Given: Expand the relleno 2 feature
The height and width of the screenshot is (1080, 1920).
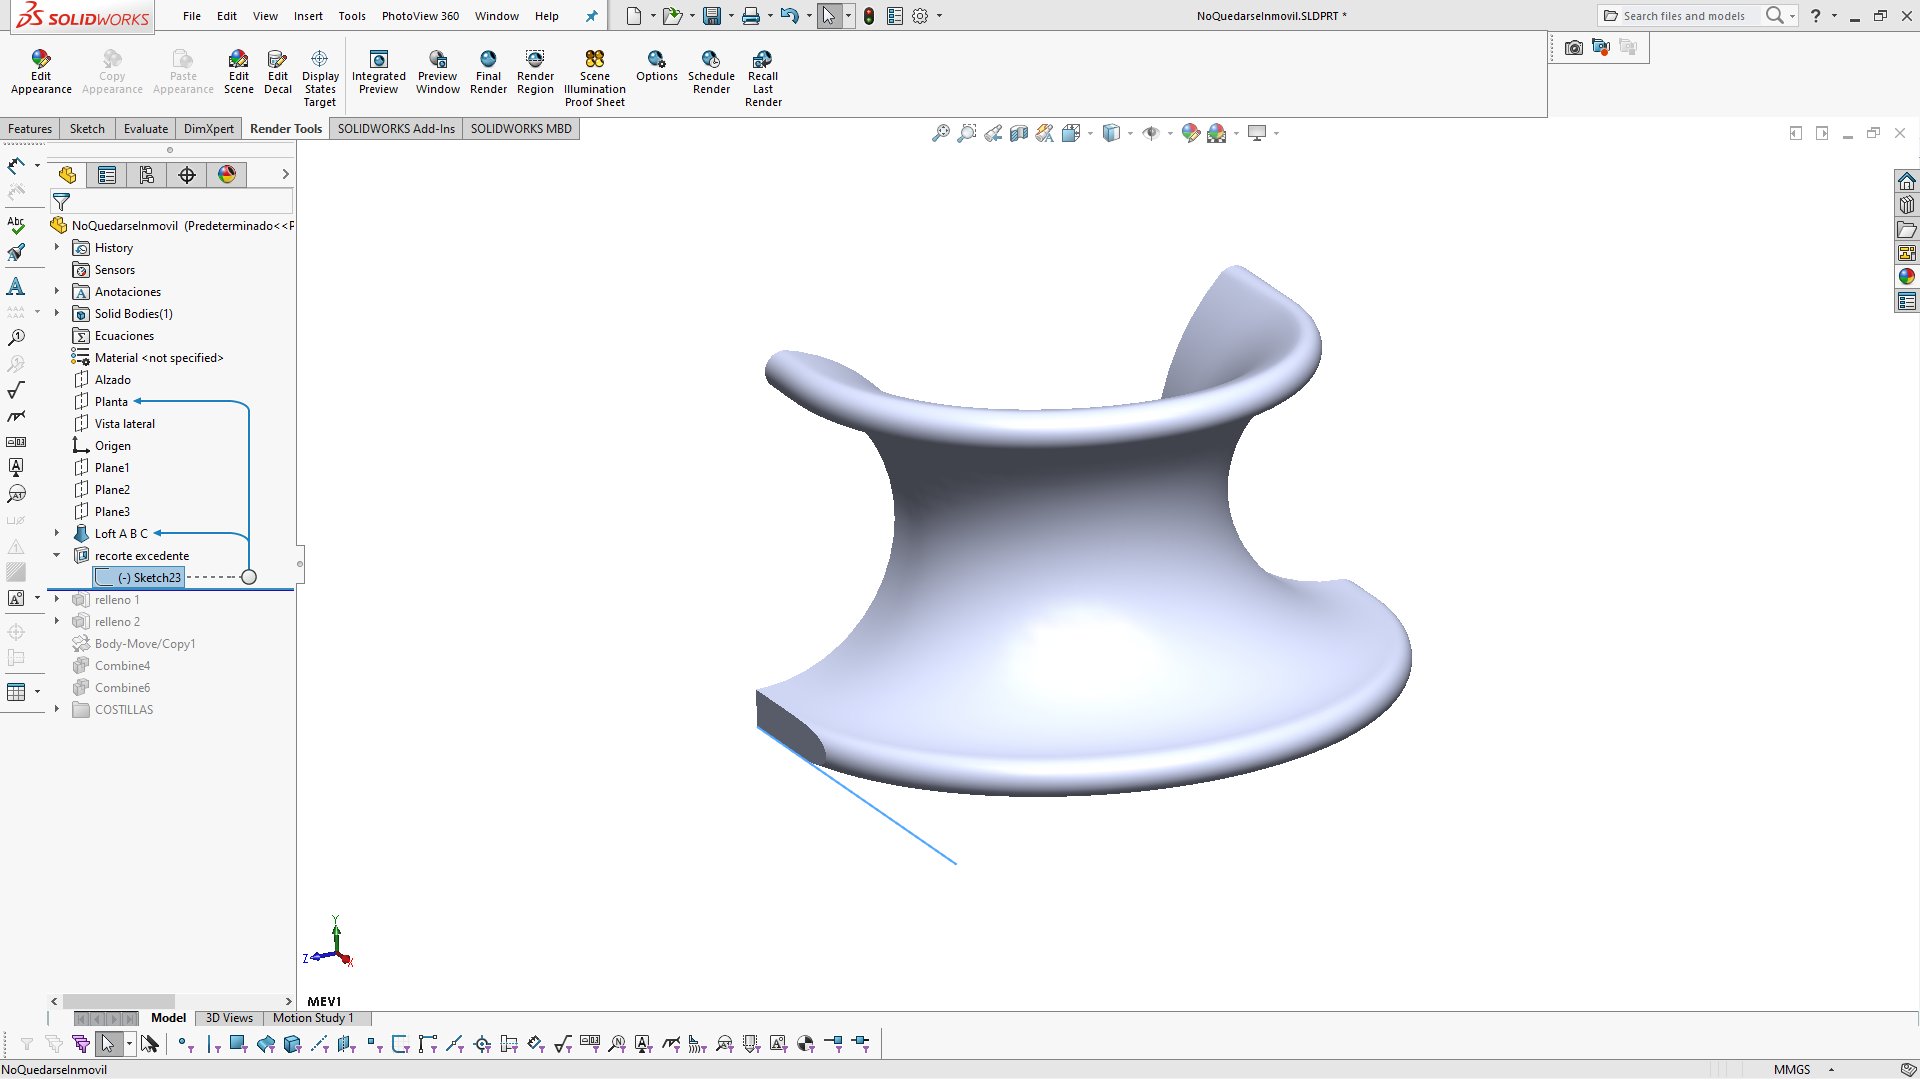Looking at the screenshot, I should [x=57, y=621].
